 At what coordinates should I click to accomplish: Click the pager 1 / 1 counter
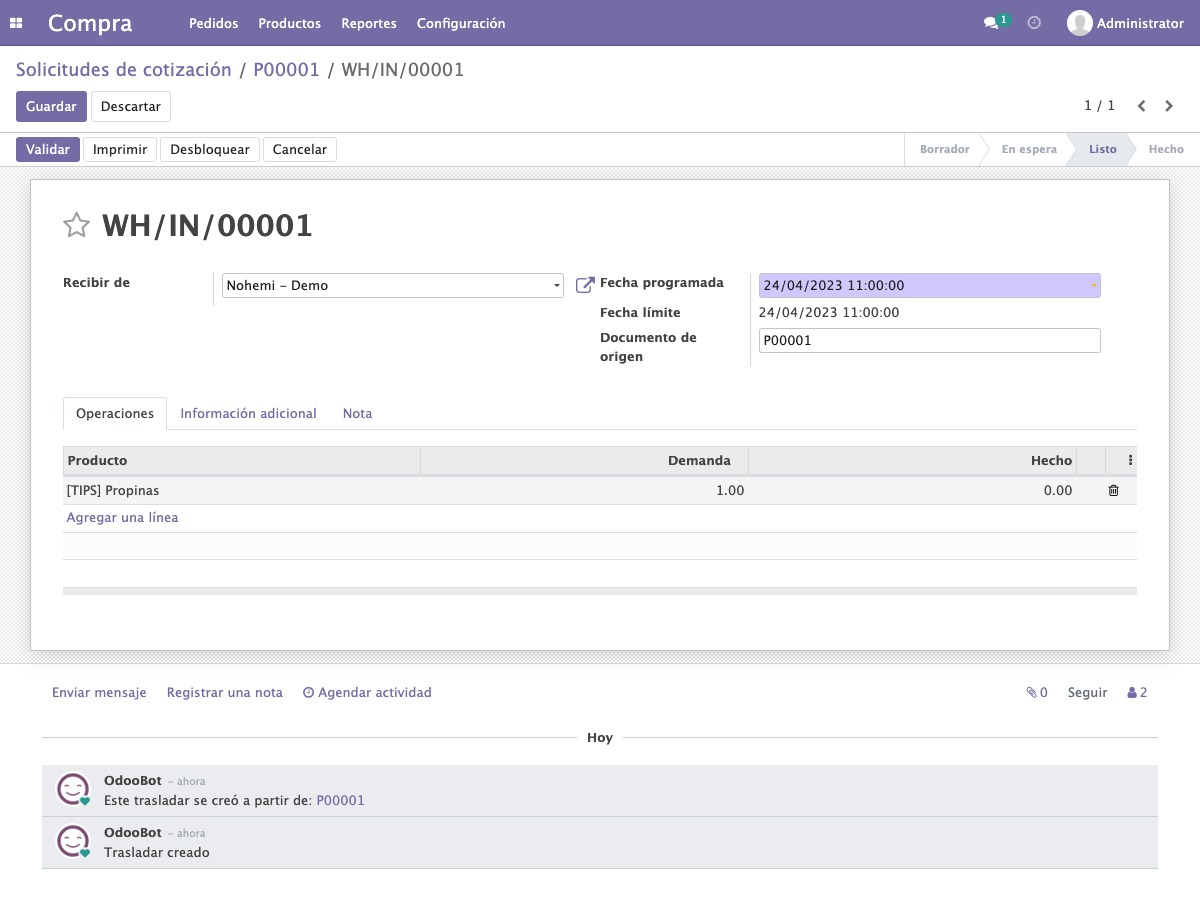click(x=1099, y=106)
